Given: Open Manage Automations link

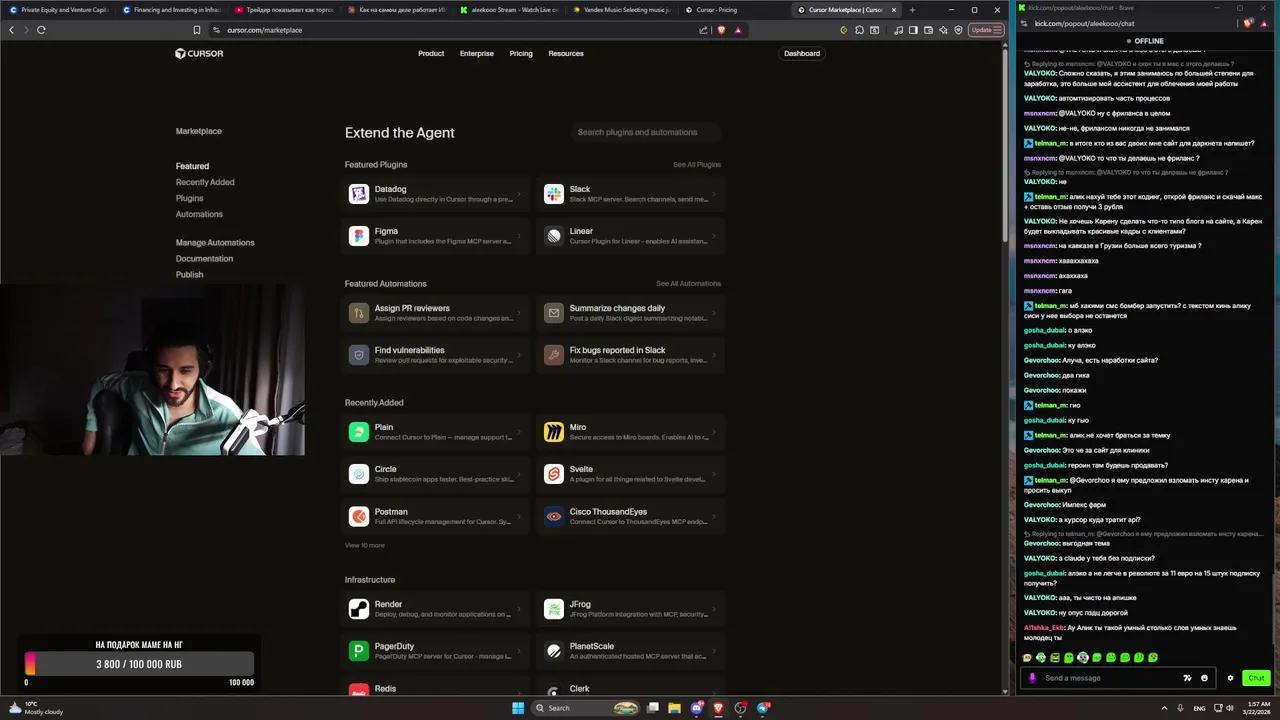Looking at the screenshot, I should [215, 242].
